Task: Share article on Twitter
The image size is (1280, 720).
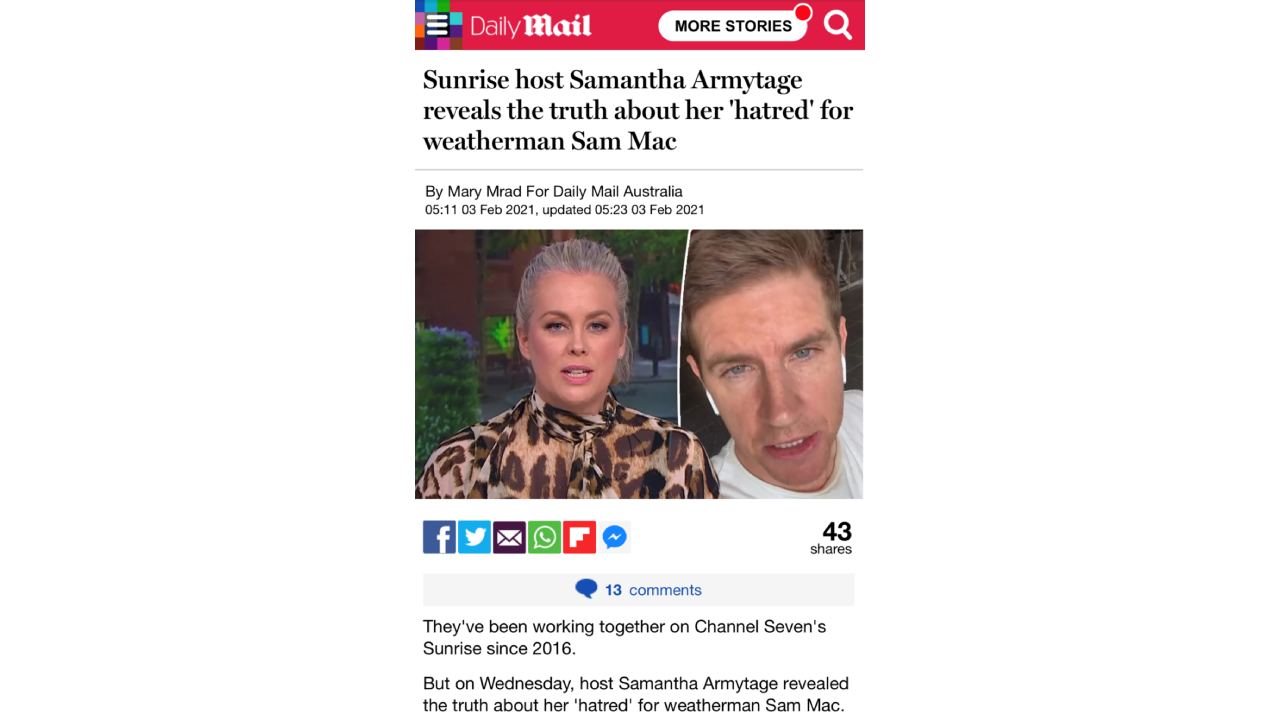Action: click(x=474, y=537)
